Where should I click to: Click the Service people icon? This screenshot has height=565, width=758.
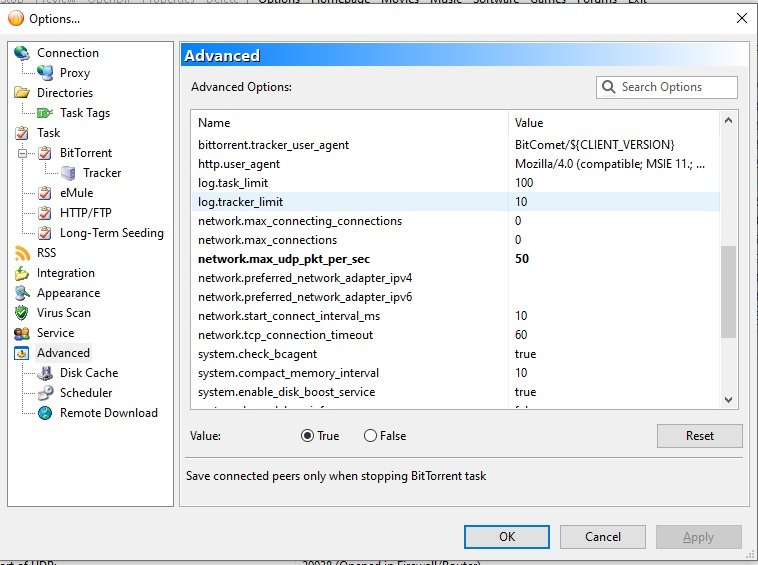point(22,333)
